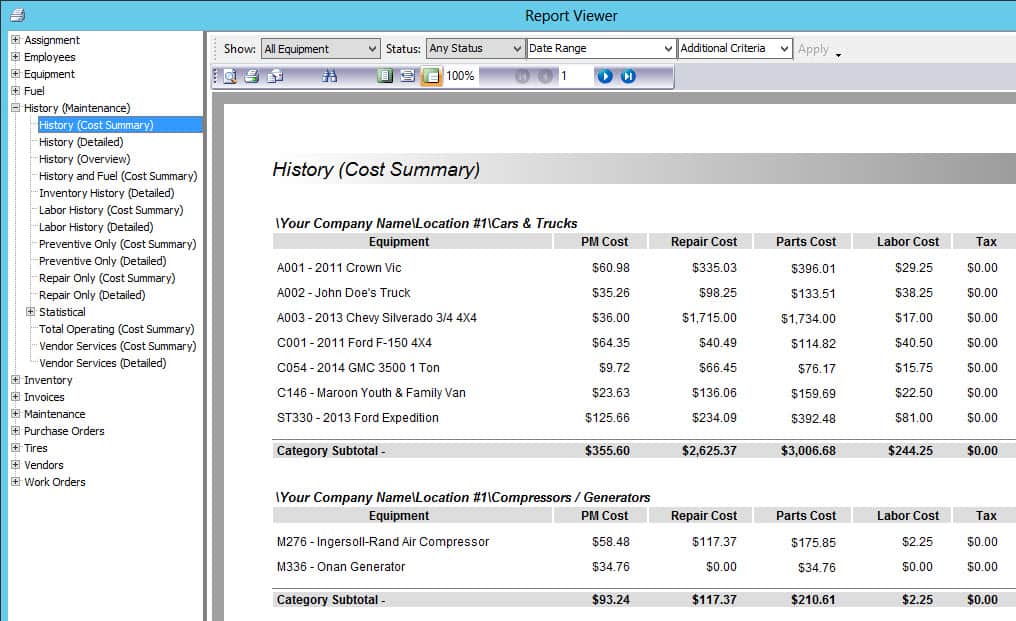This screenshot has height=621, width=1016.
Task: Select History (Cost Summary) report
Action: click(x=96, y=125)
